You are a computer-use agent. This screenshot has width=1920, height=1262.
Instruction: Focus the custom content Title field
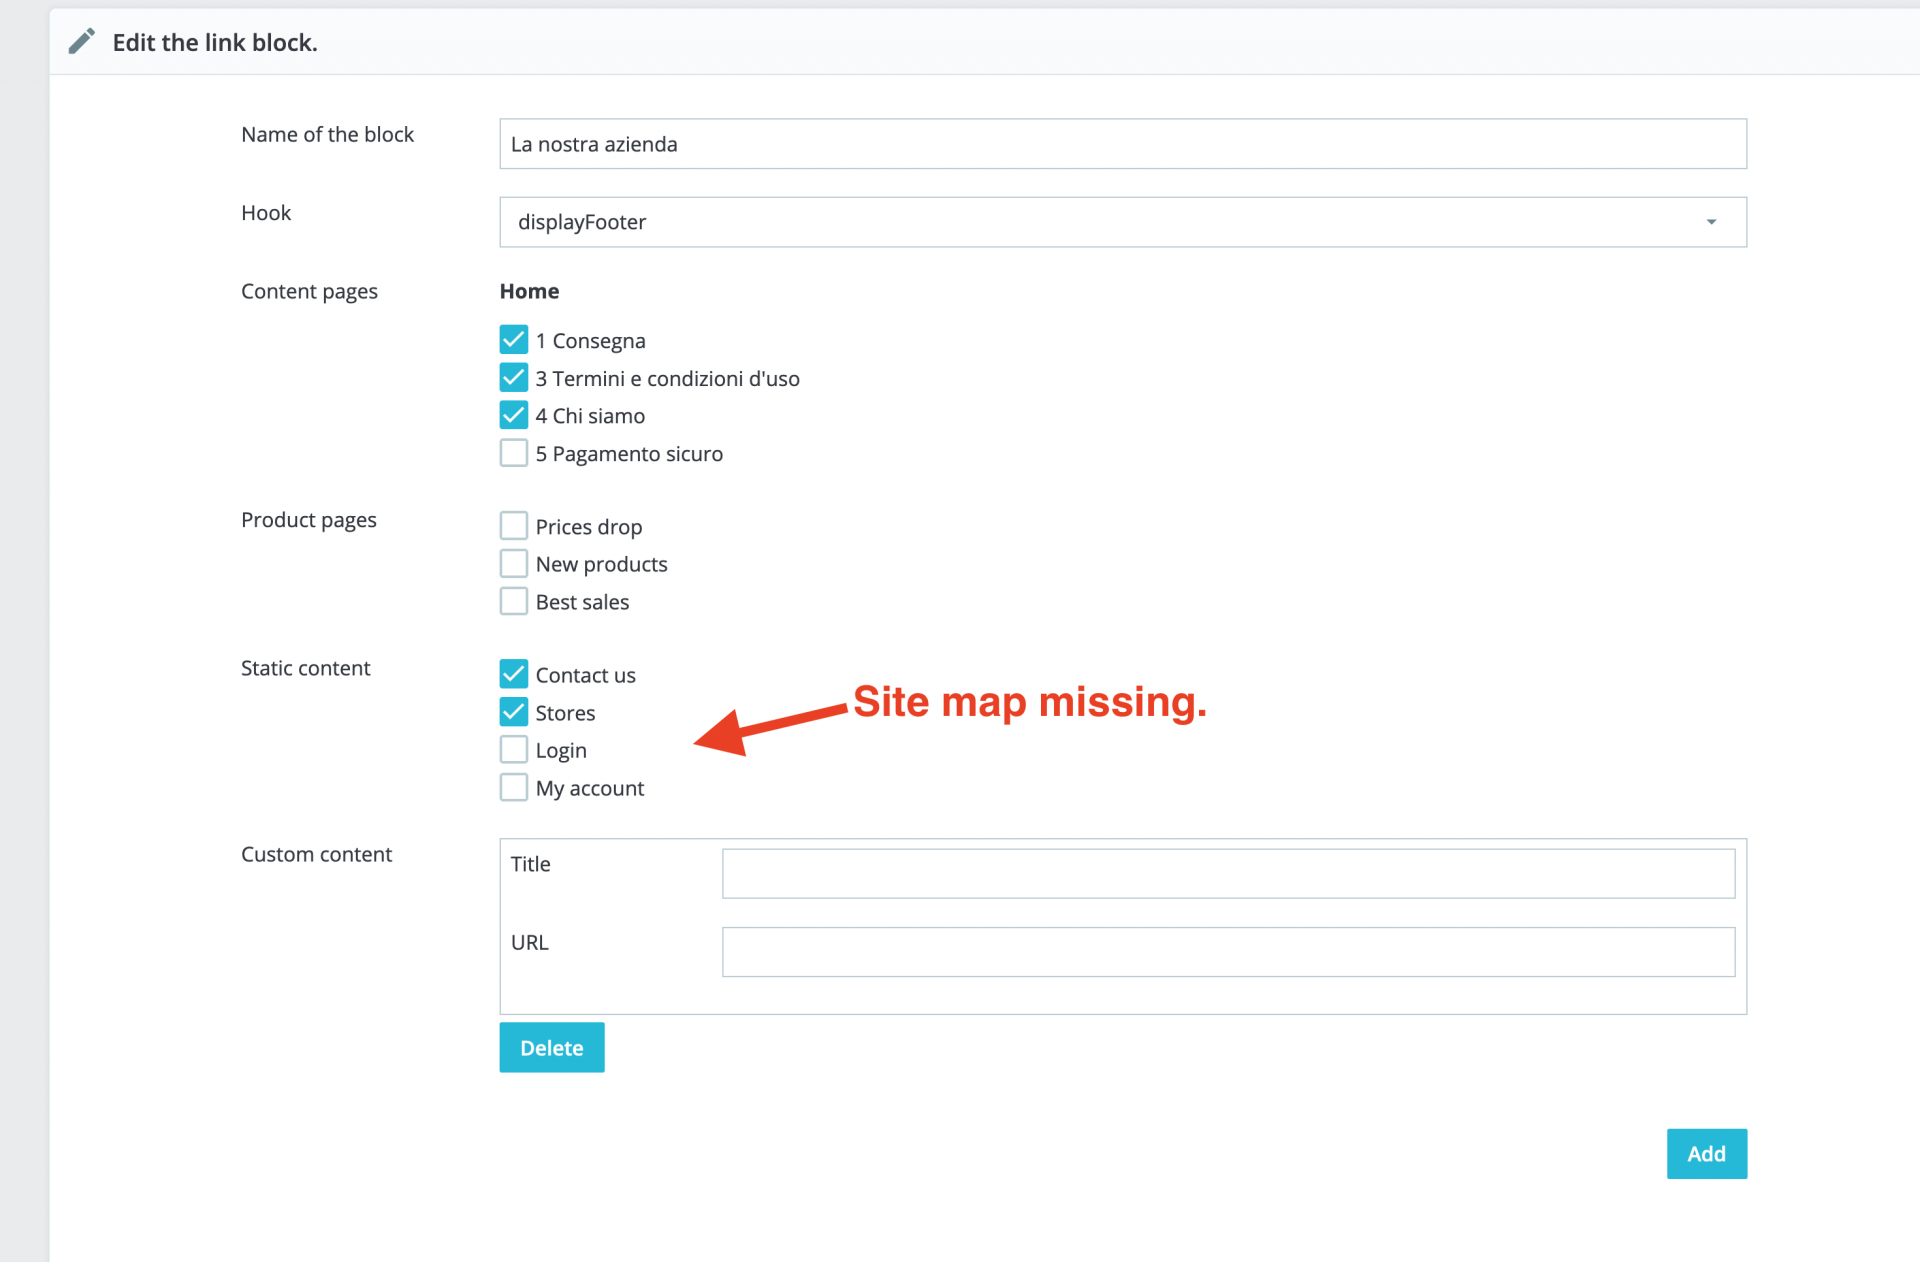(1227, 874)
